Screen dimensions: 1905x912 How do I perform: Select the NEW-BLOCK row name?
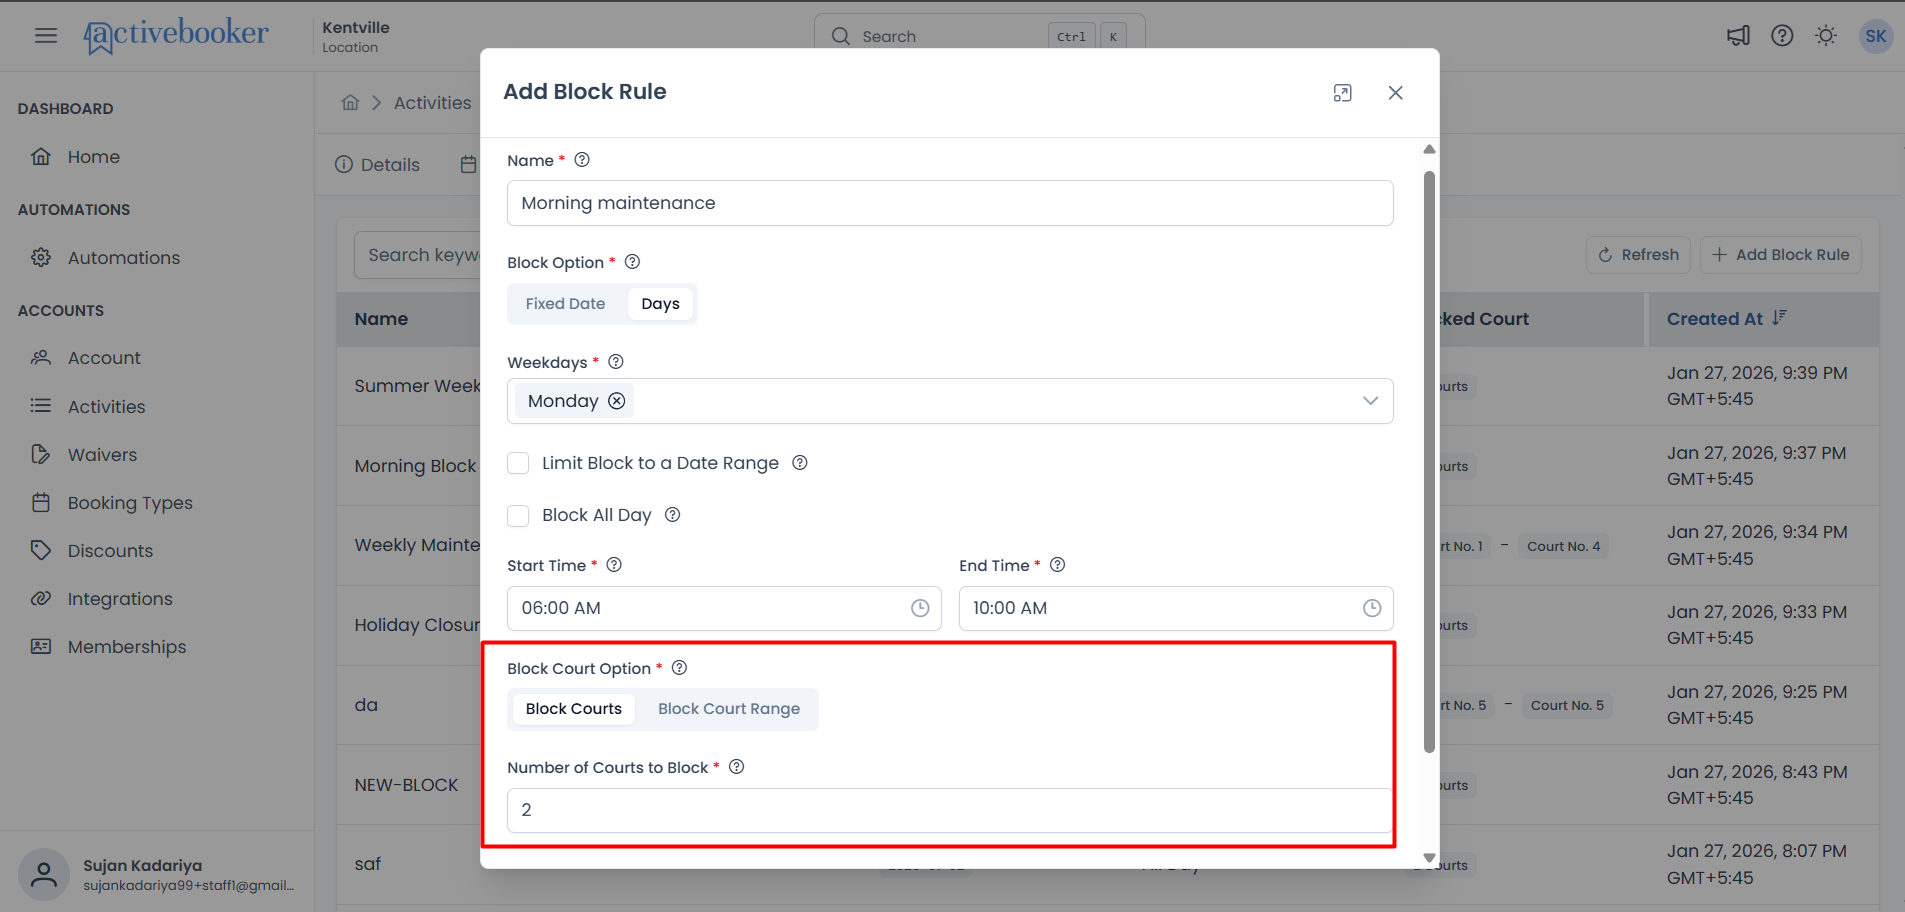pyautogui.click(x=406, y=785)
